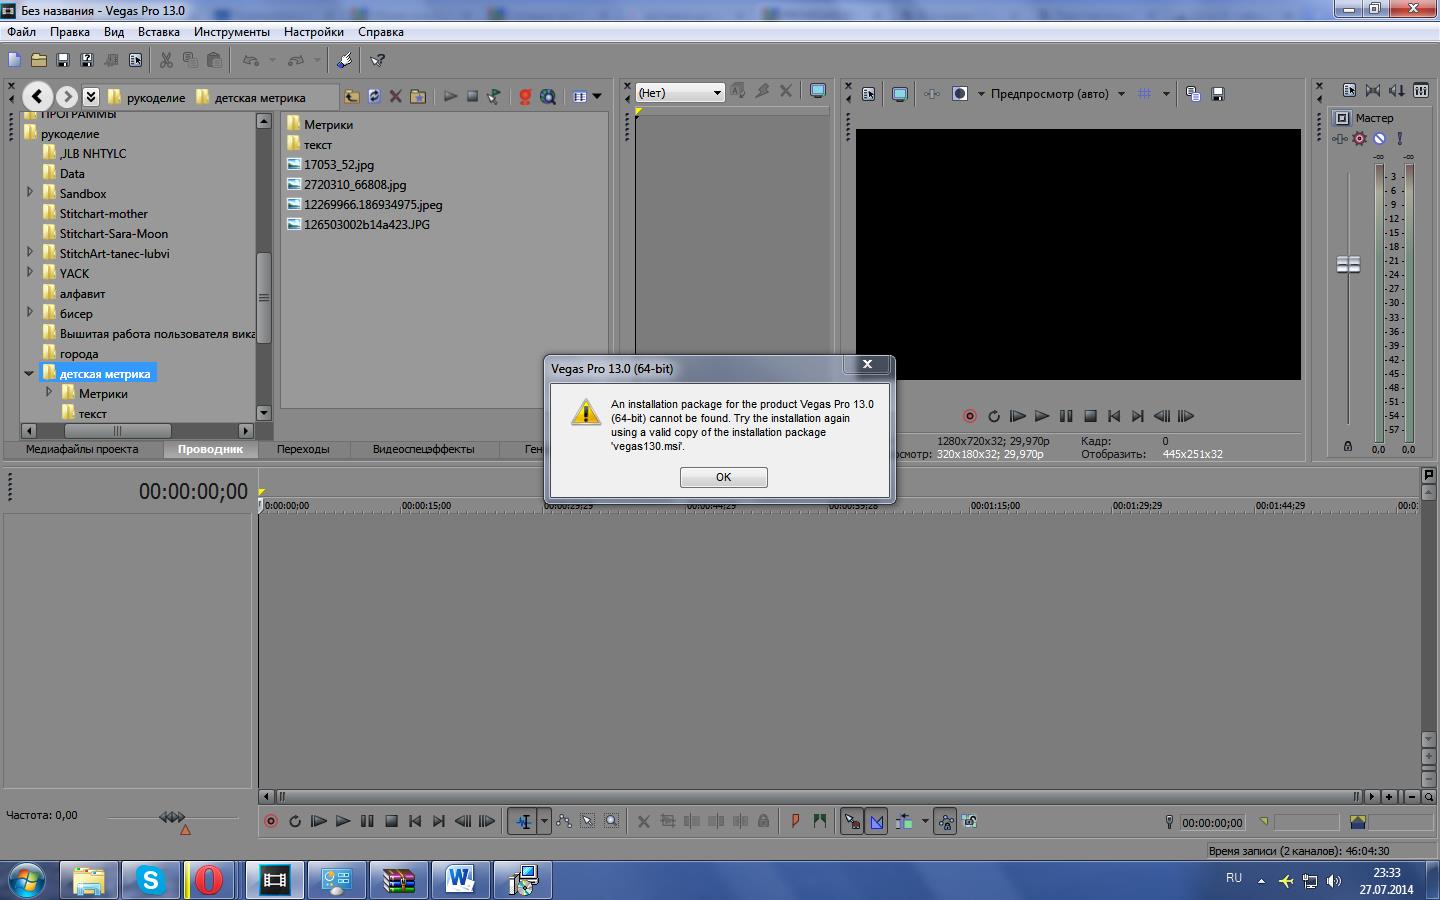1440x900 pixels.
Task: Start playback in the preview window
Action: (x=1042, y=416)
